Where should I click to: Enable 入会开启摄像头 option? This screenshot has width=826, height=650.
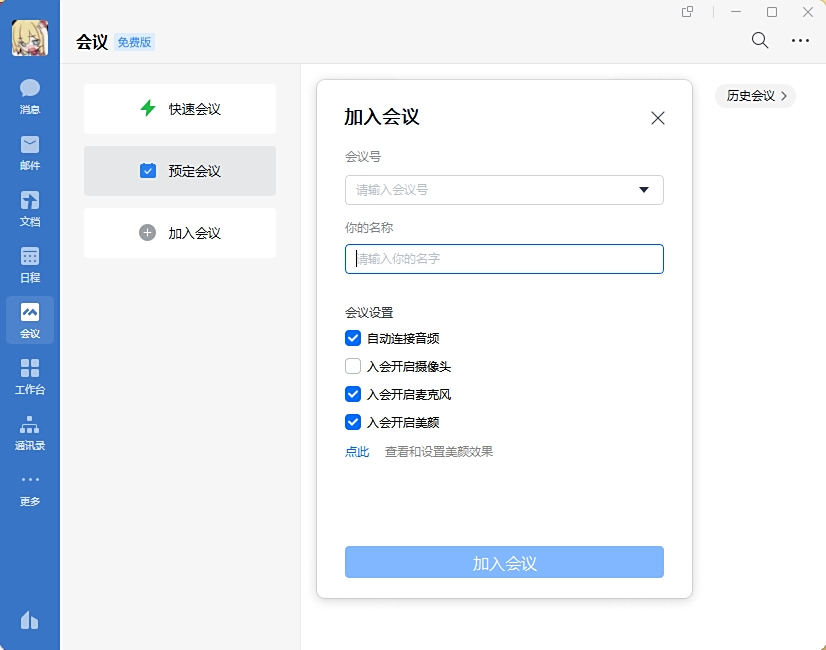[353, 365]
